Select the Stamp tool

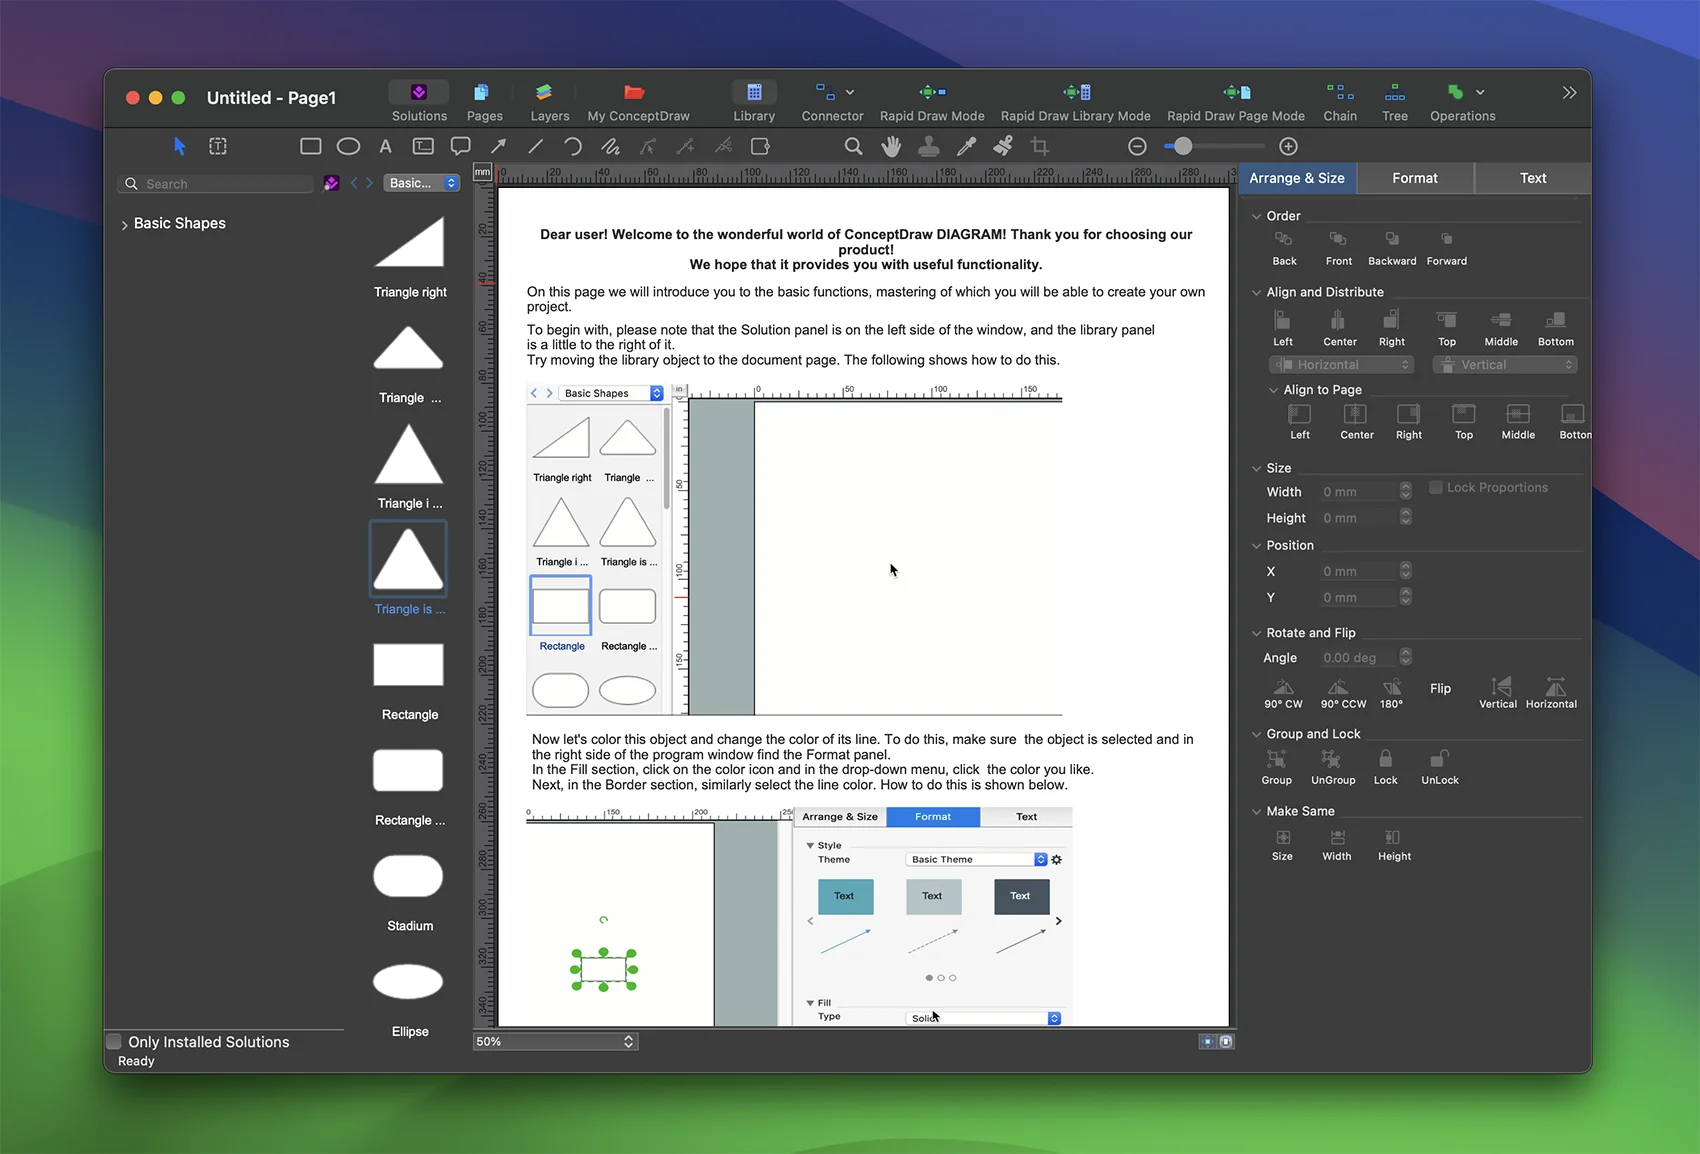click(929, 146)
